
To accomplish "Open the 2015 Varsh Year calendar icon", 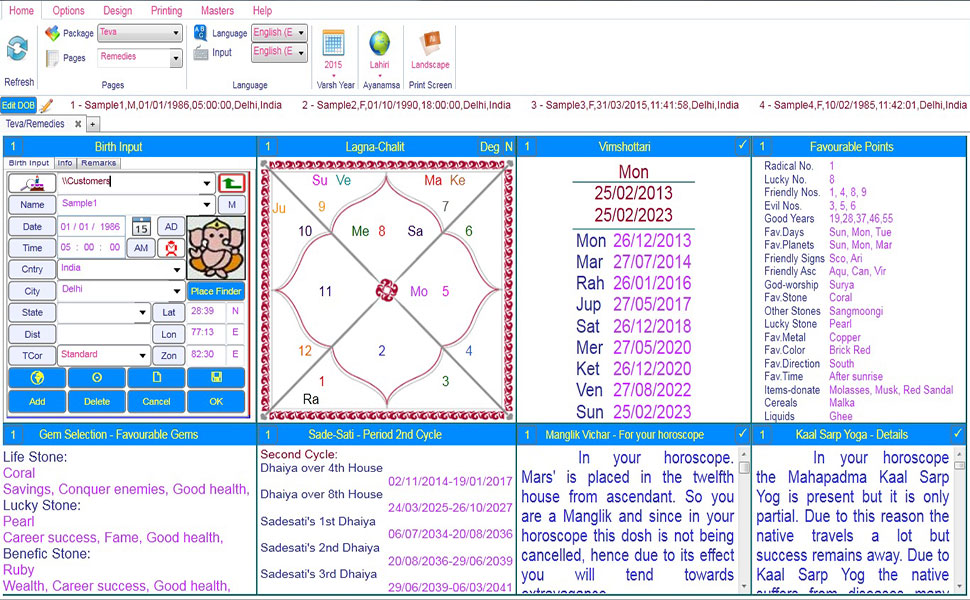I will coord(333,43).
